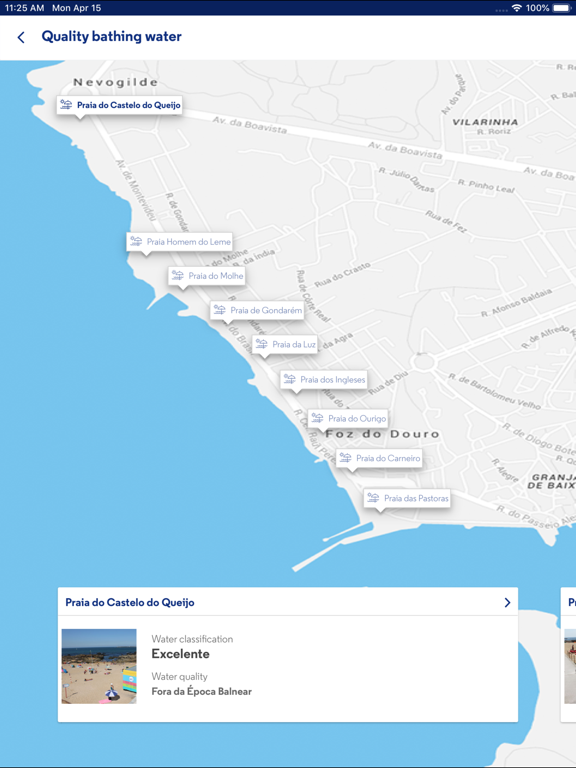Viewport: 576px width, 768px height.
Task: Tap the beach icon on Praia do Carneiro marker
Action: (345, 458)
